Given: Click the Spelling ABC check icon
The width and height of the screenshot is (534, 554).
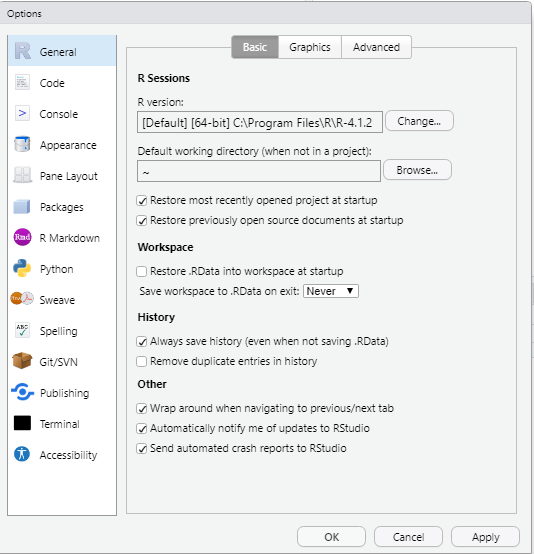Looking at the screenshot, I should (22, 330).
